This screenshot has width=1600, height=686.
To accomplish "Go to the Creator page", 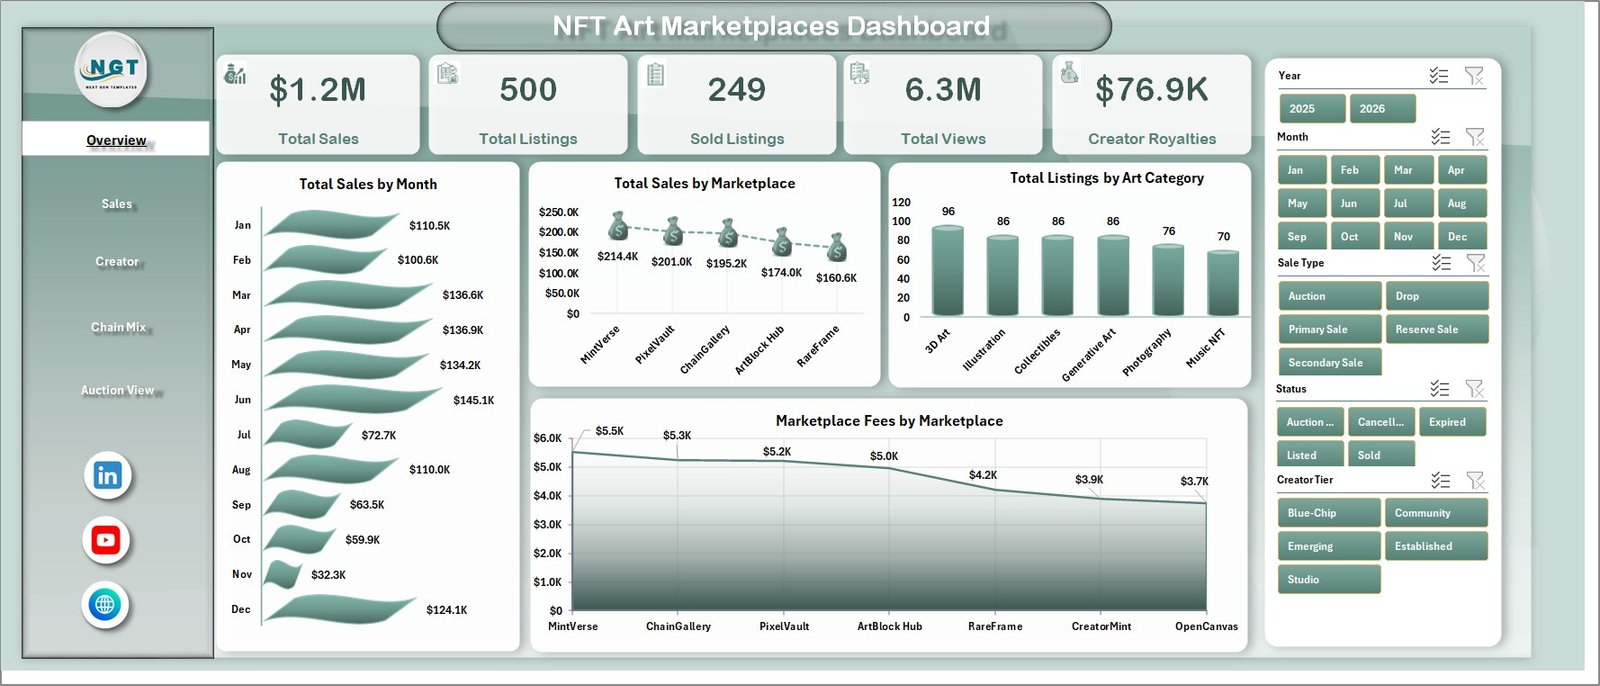I will coord(117,262).
